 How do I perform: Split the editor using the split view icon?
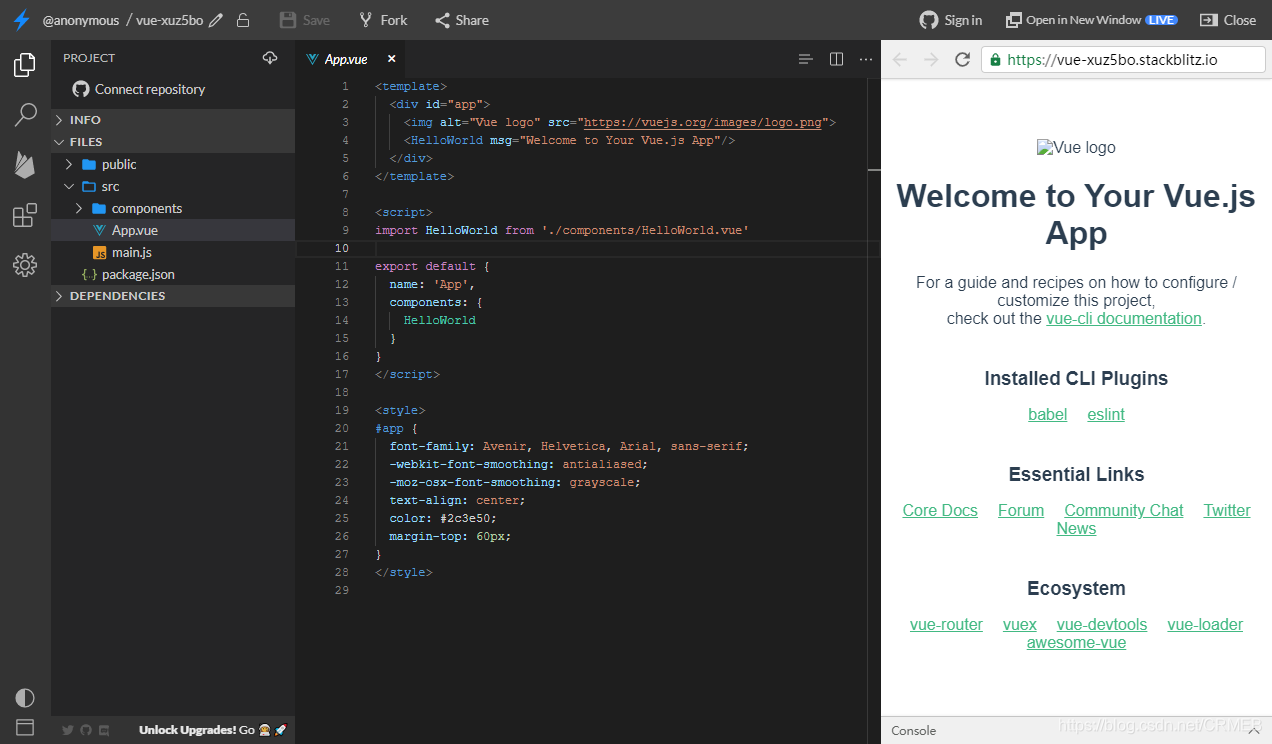click(x=836, y=59)
